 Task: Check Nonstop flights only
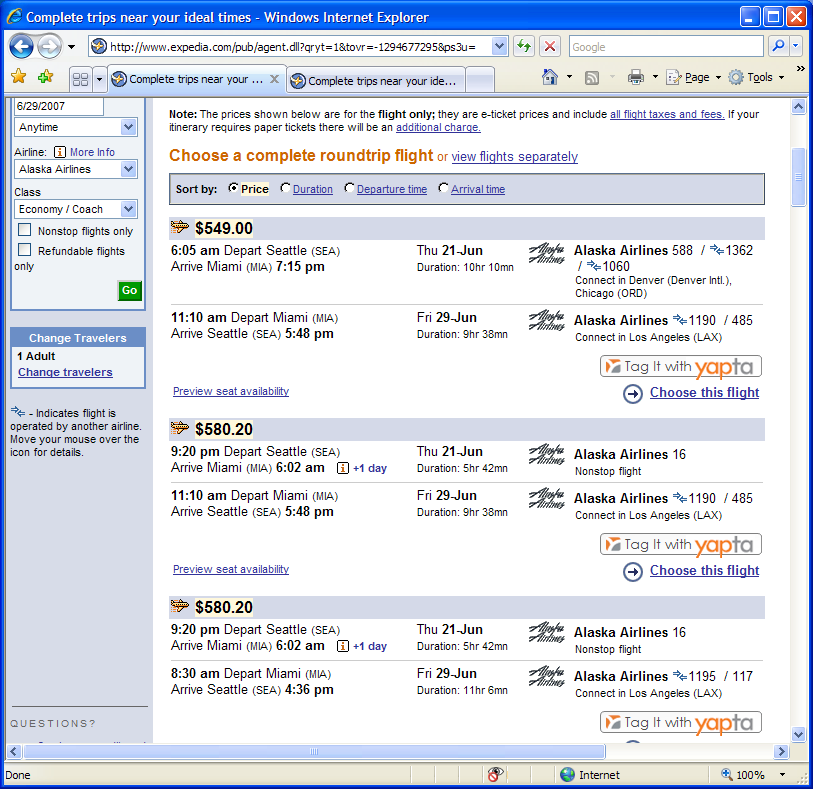[24, 230]
